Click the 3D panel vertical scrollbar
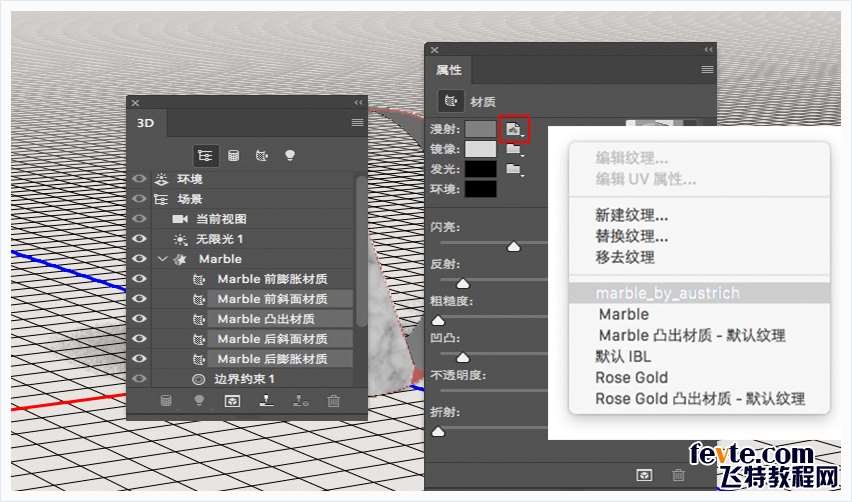The image size is (852, 502). (x=361, y=251)
